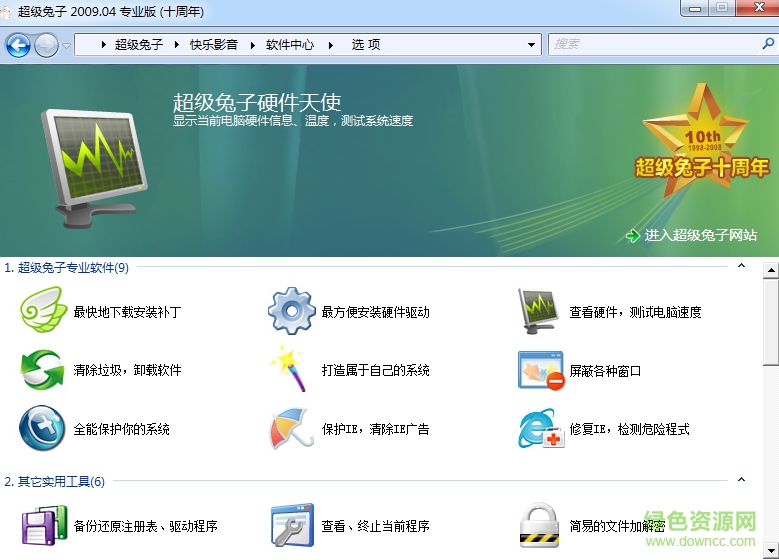Click the purple floppy disk backup icon
779x560 pixels.
click(x=44, y=526)
